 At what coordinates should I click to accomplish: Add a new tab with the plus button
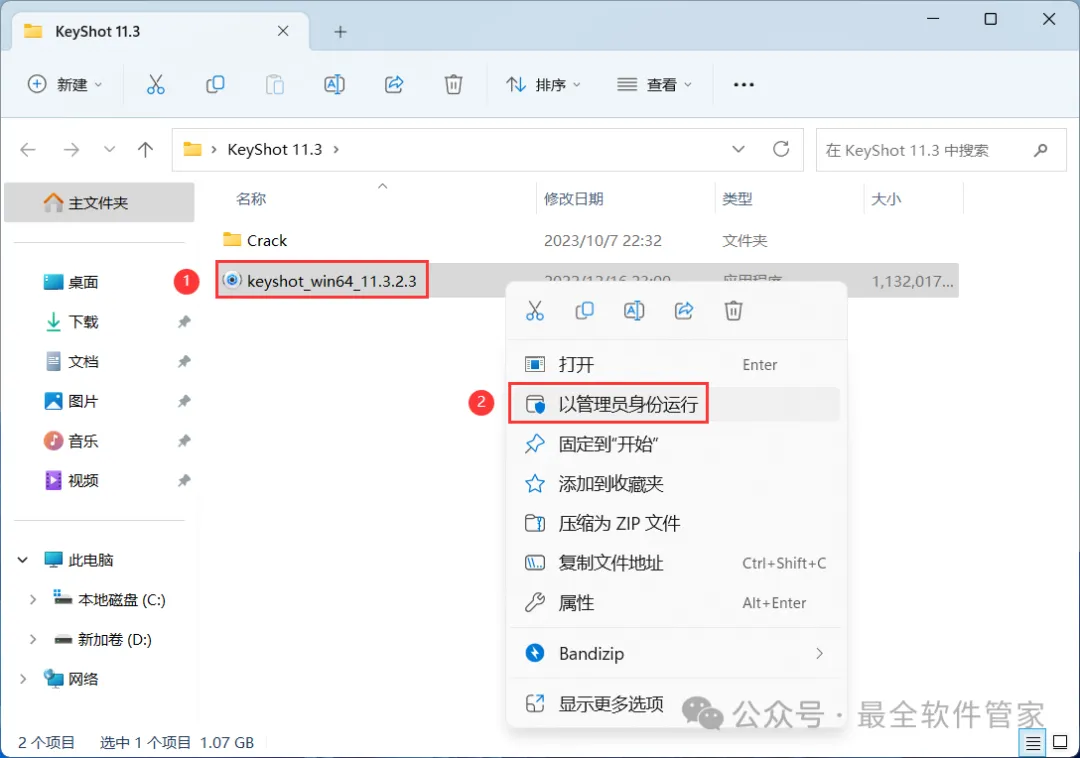pos(340,32)
